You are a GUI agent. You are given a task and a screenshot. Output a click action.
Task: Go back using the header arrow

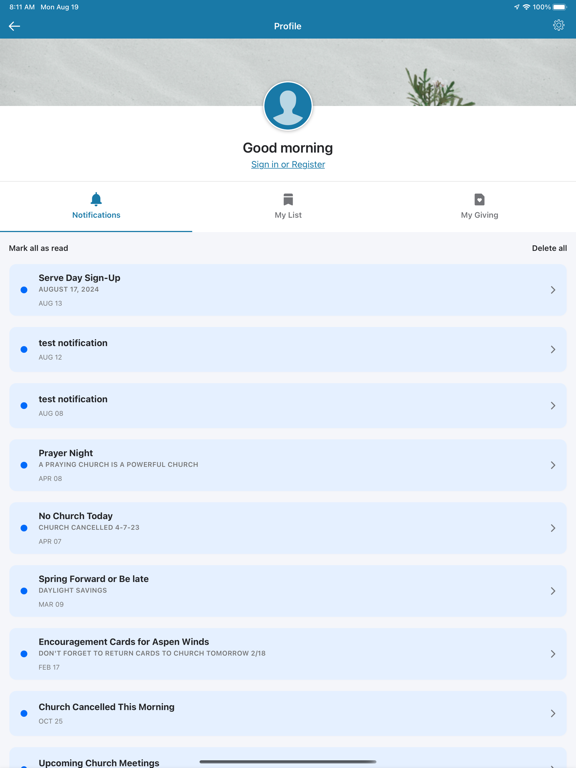tap(14, 26)
